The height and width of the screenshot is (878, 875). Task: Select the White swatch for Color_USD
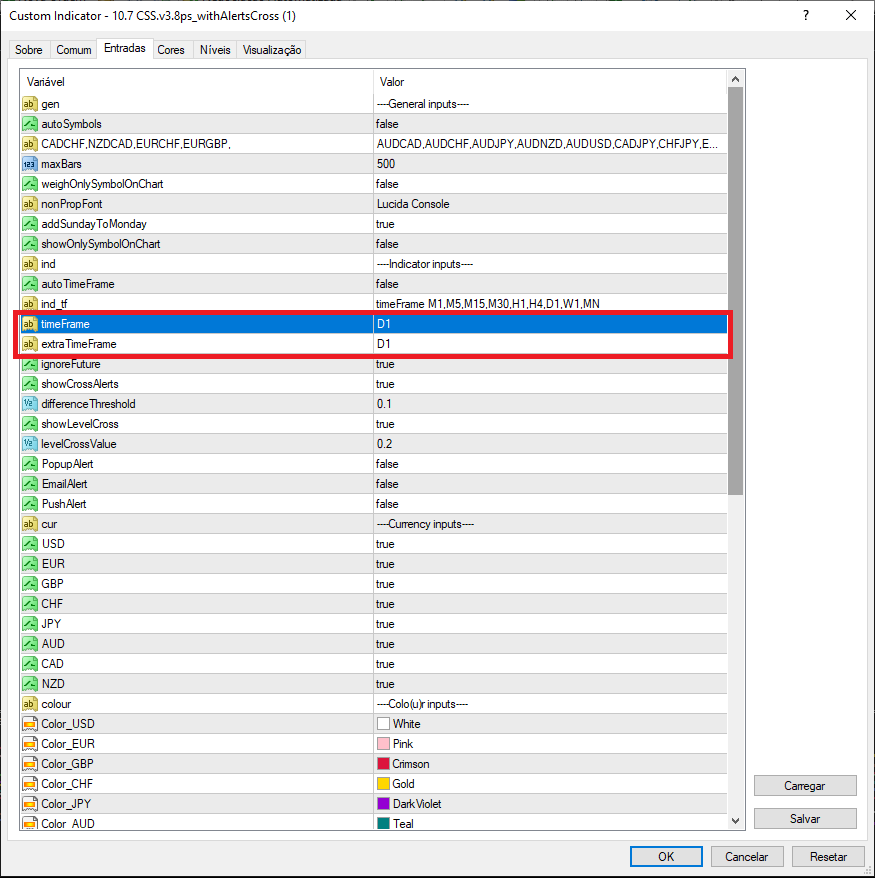pyautogui.click(x=383, y=724)
